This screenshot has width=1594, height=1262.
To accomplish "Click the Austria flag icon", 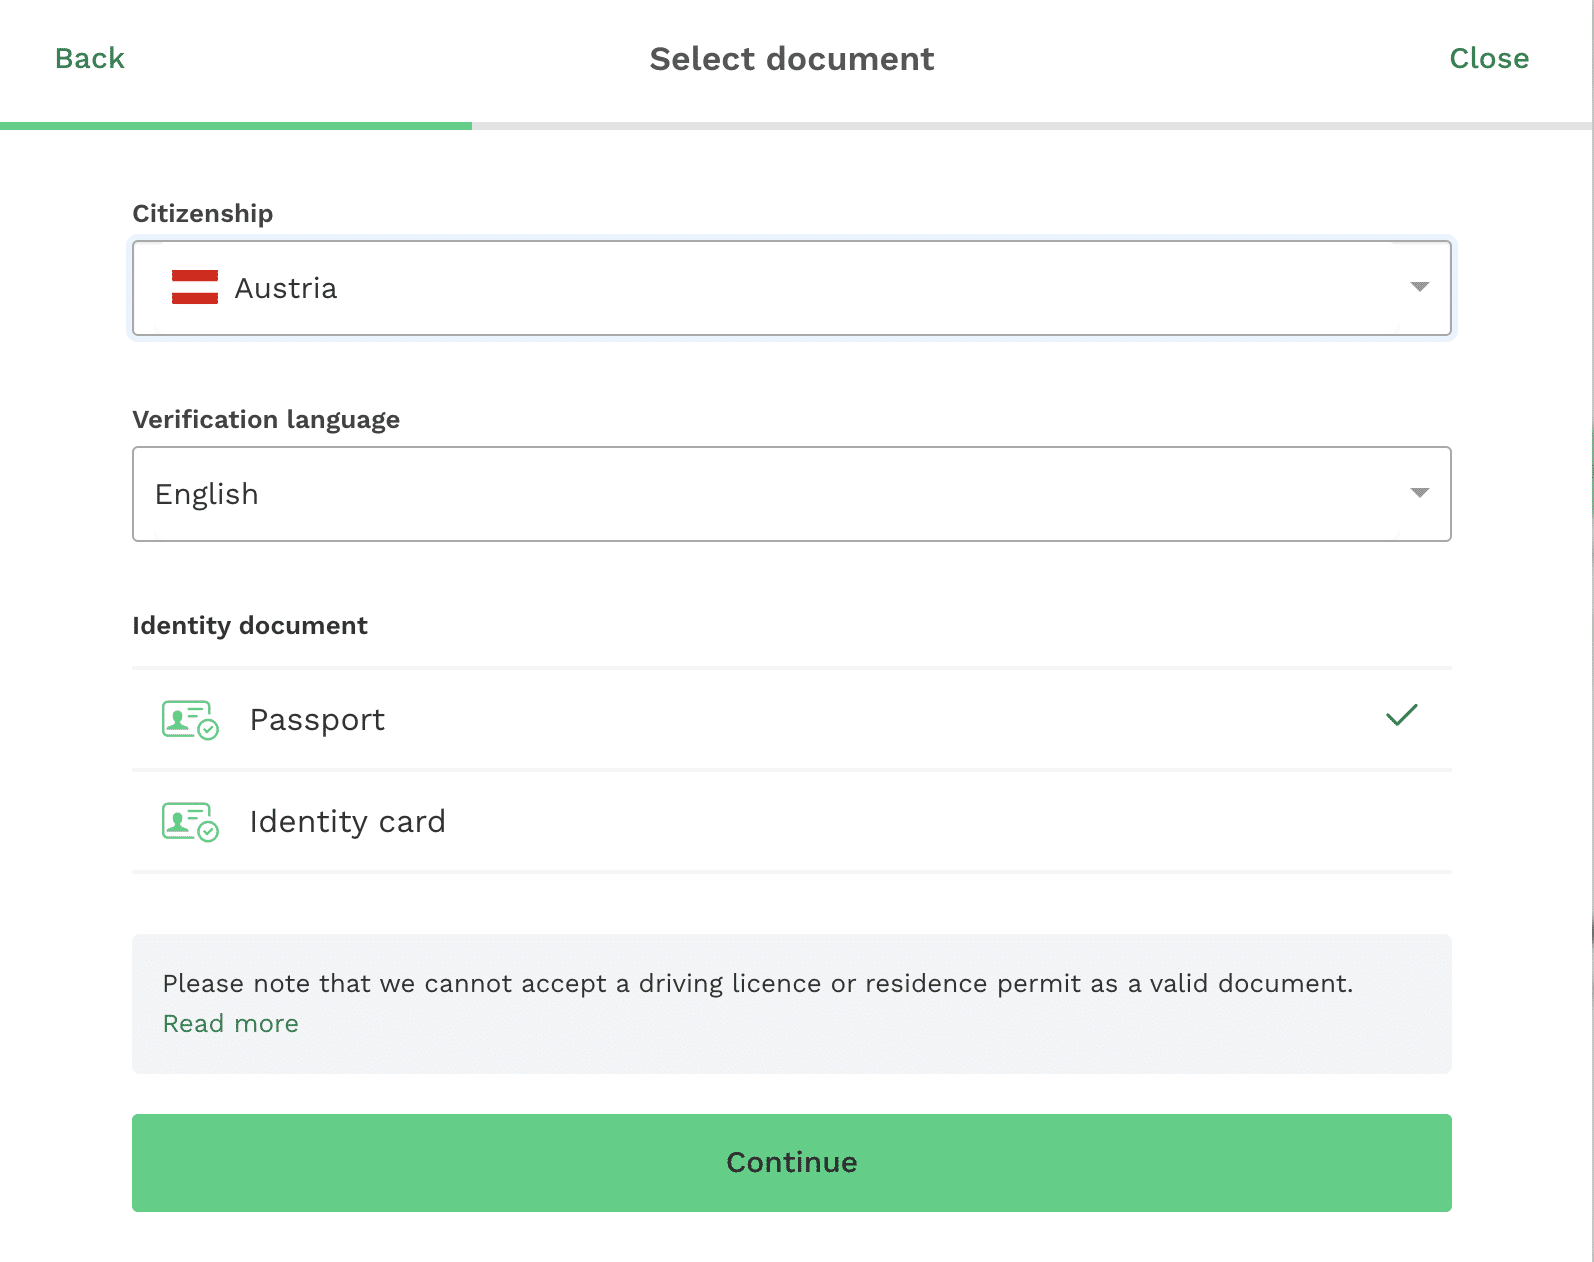I will (x=195, y=288).
